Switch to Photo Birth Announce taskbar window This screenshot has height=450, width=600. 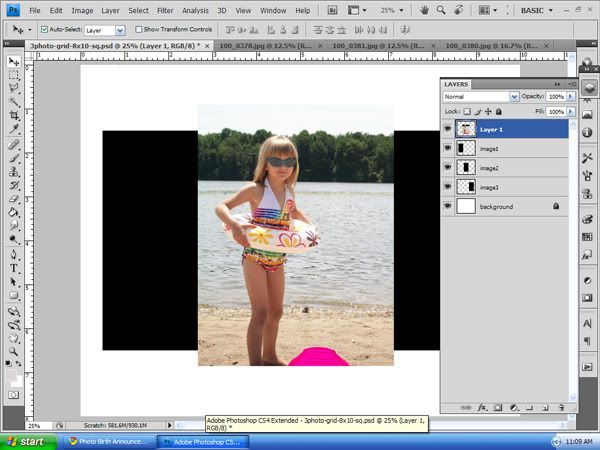tap(109, 442)
